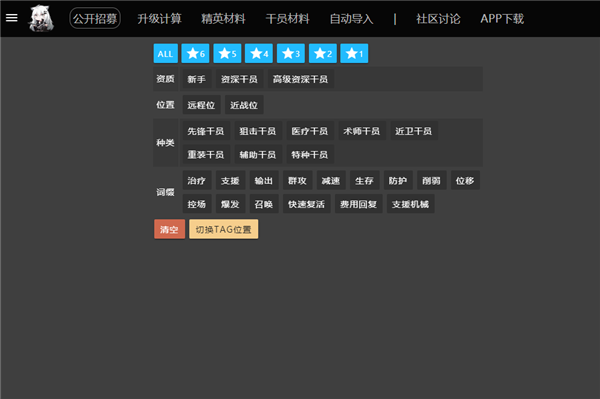
Task: Open the APP下载 link
Action: (502, 18)
